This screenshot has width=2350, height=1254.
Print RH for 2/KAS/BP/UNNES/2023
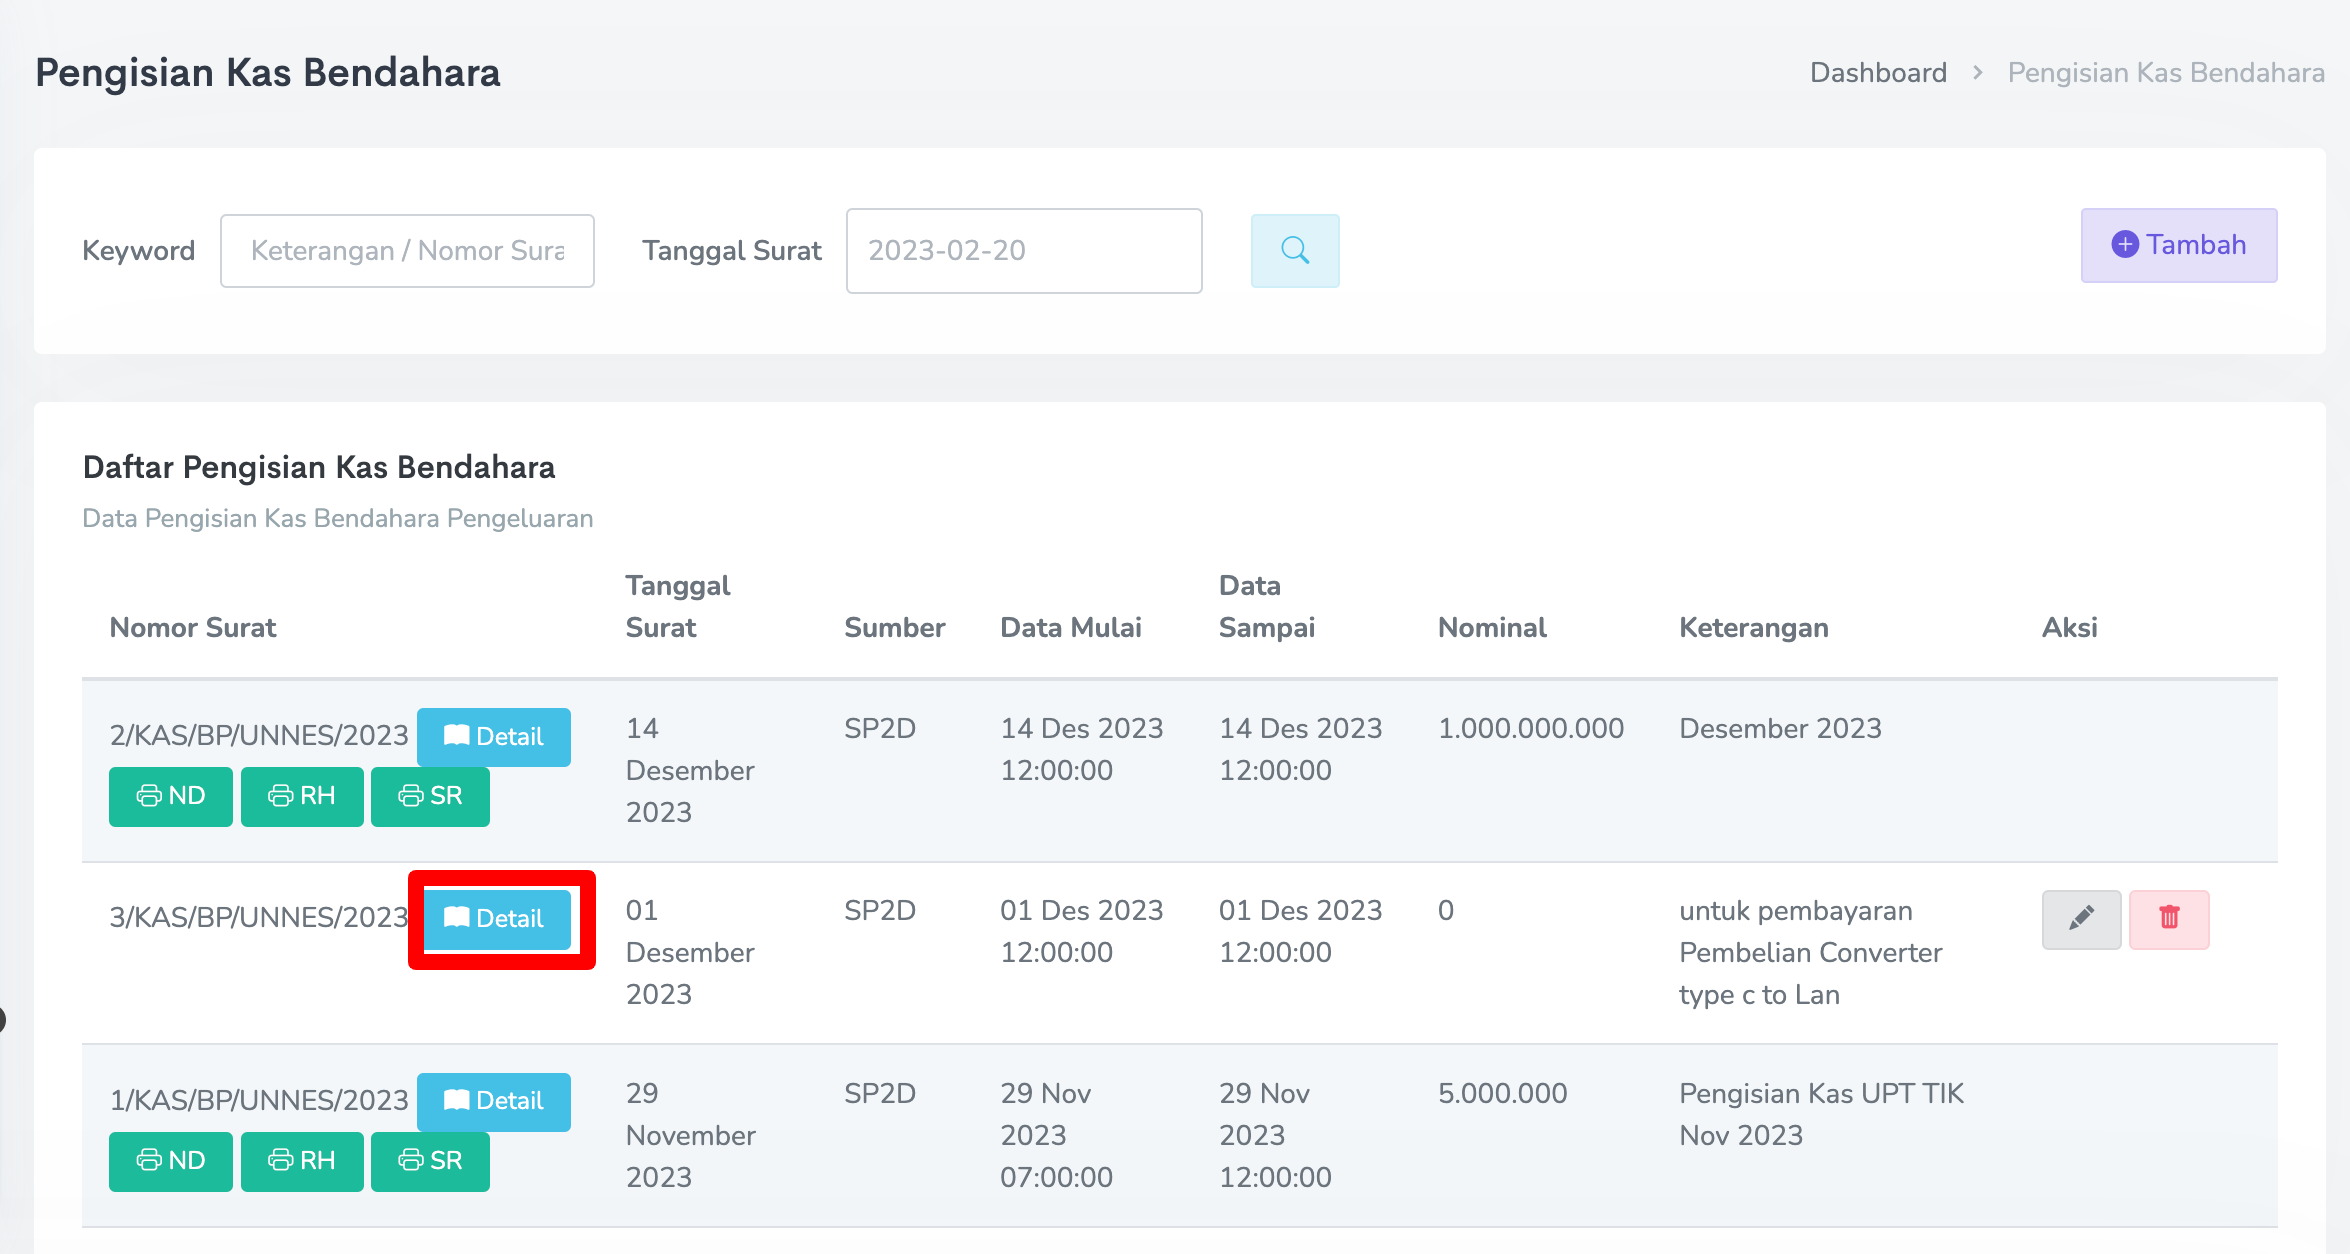pyautogui.click(x=302, y=796)
